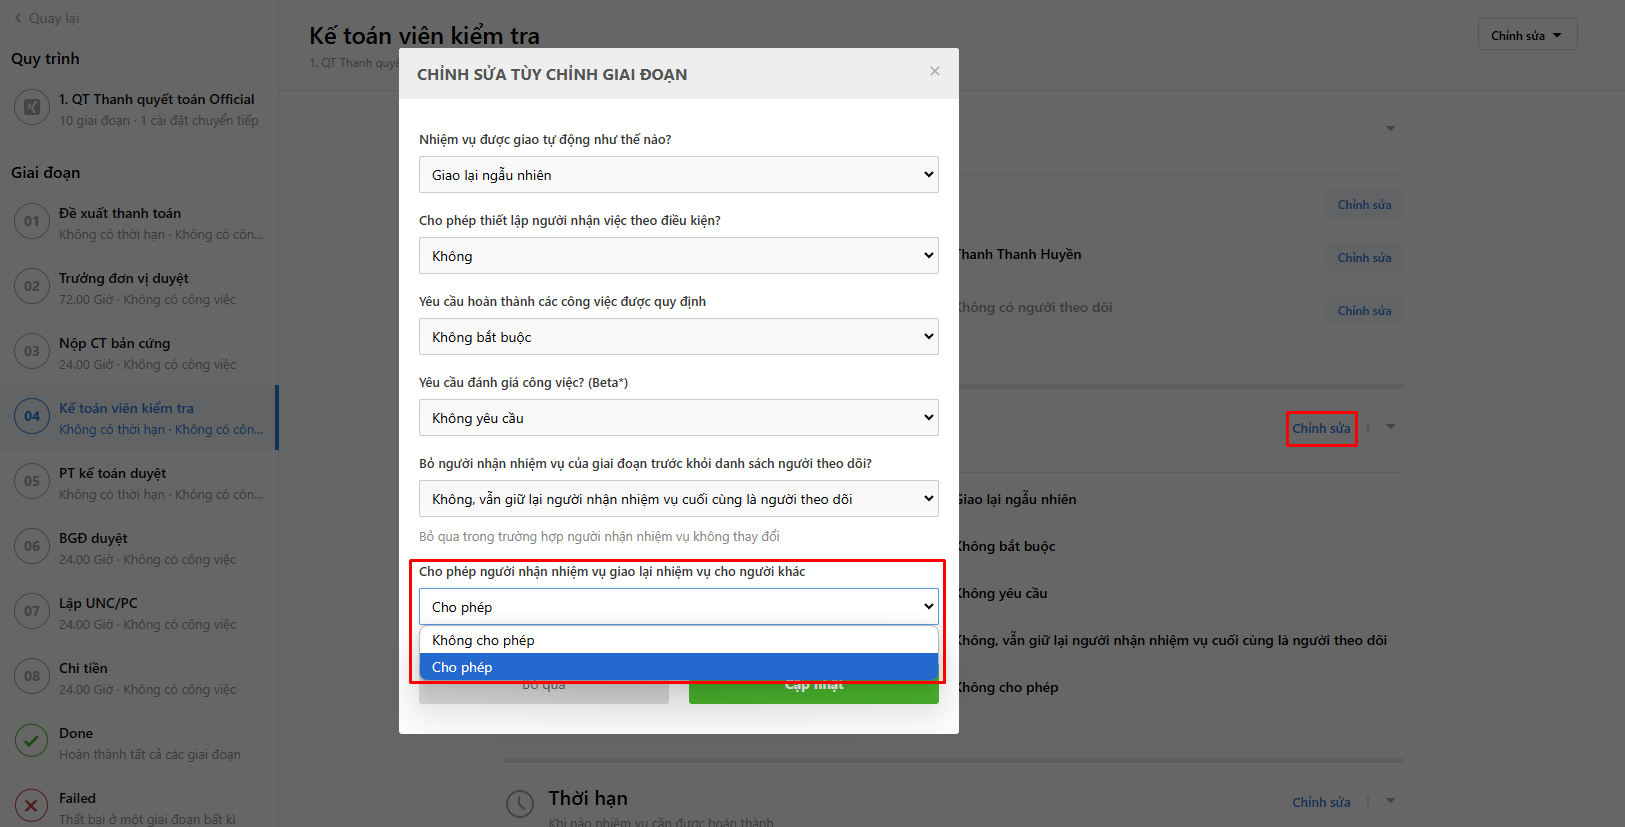Click the clock icon beside Thời hạn
The image size is (1625, 827).
[520, 804]
